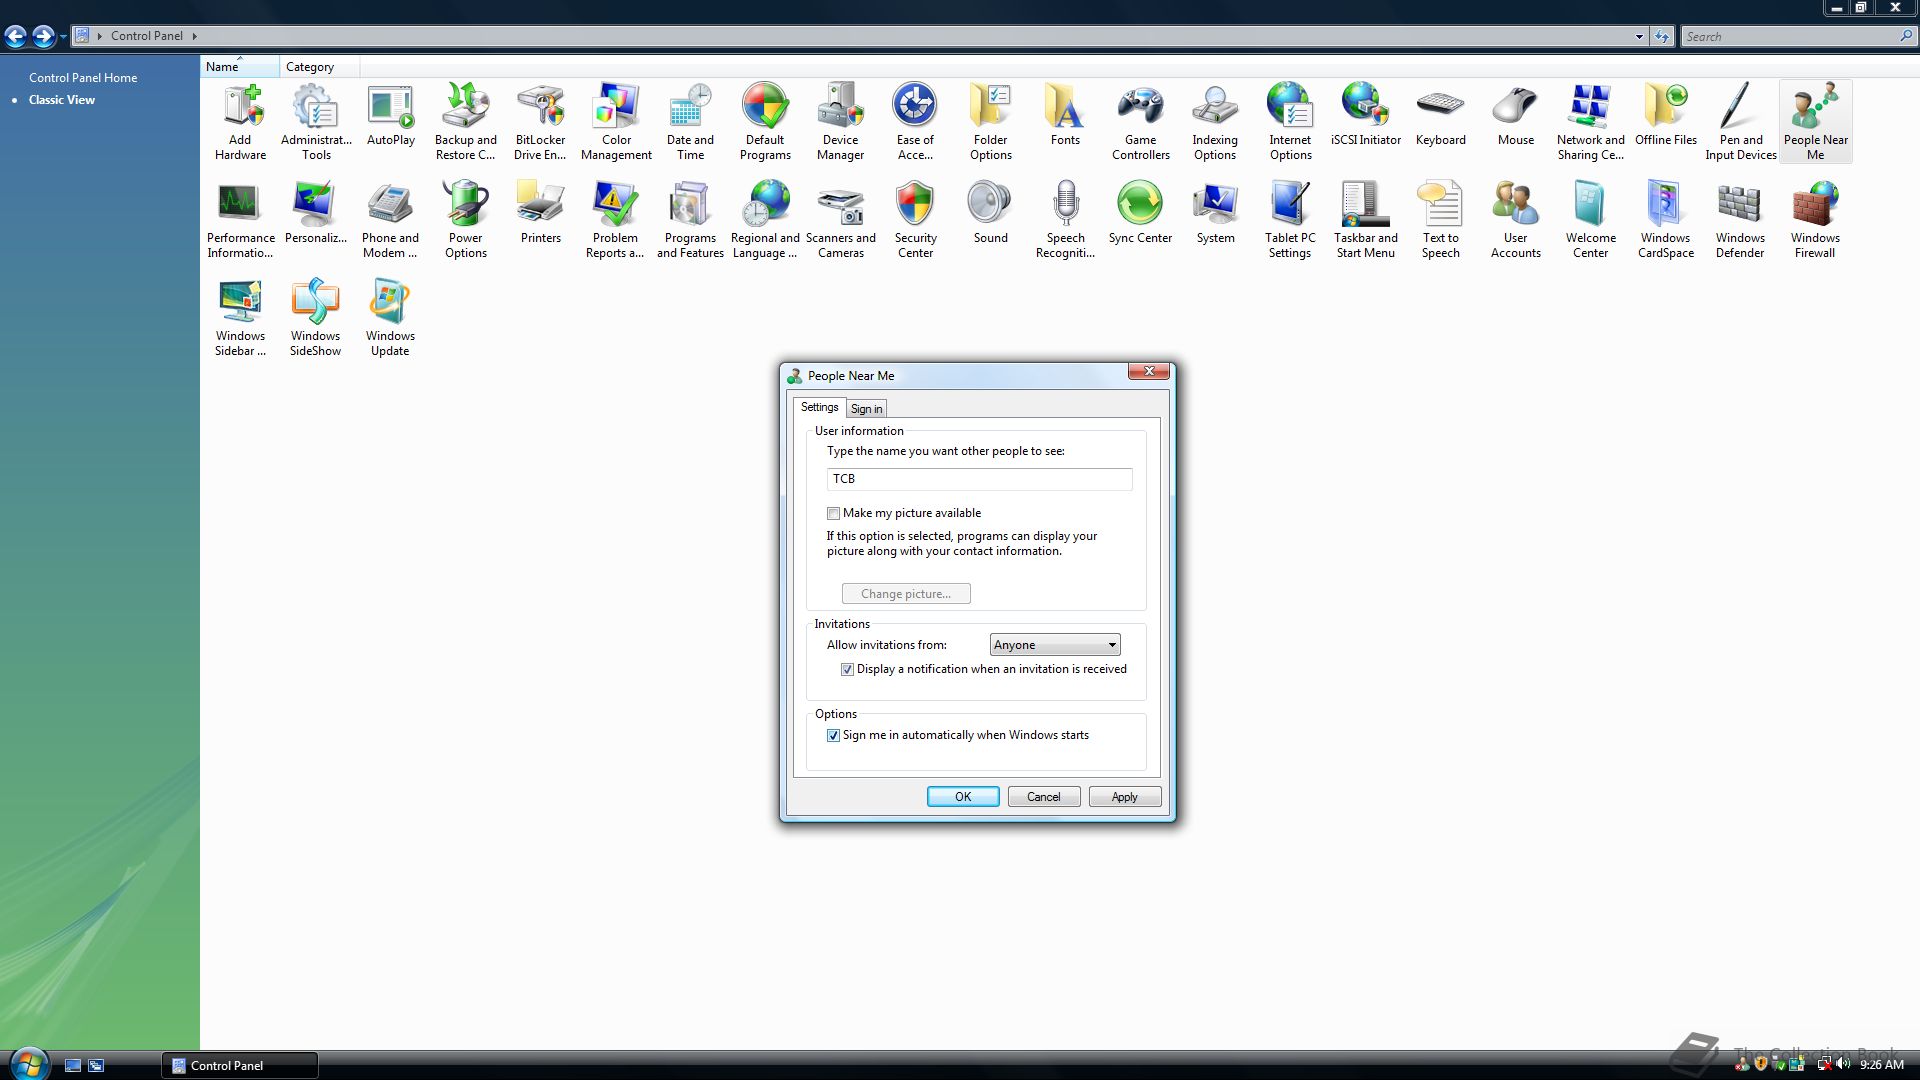Open Device Manager icon
The width and height of the screenshot is (1920, 1080).
coord(840,121)
